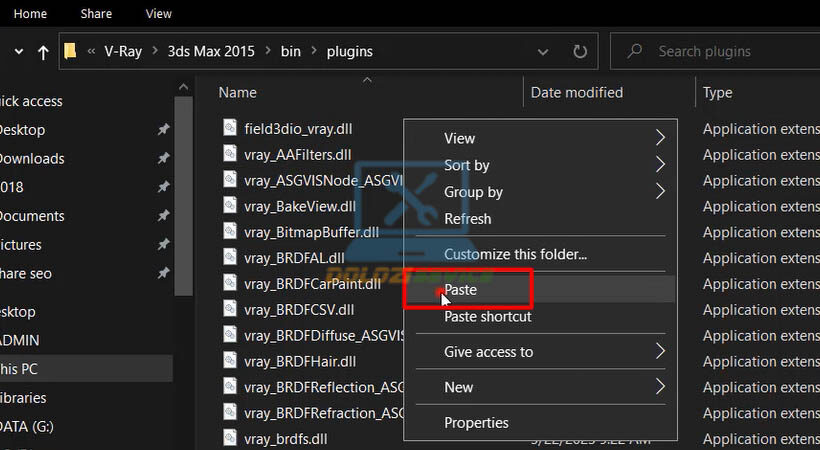Navigate to V-Ray breadcrumb
Viewport: 820px width, 450px height.
(123, 51)
